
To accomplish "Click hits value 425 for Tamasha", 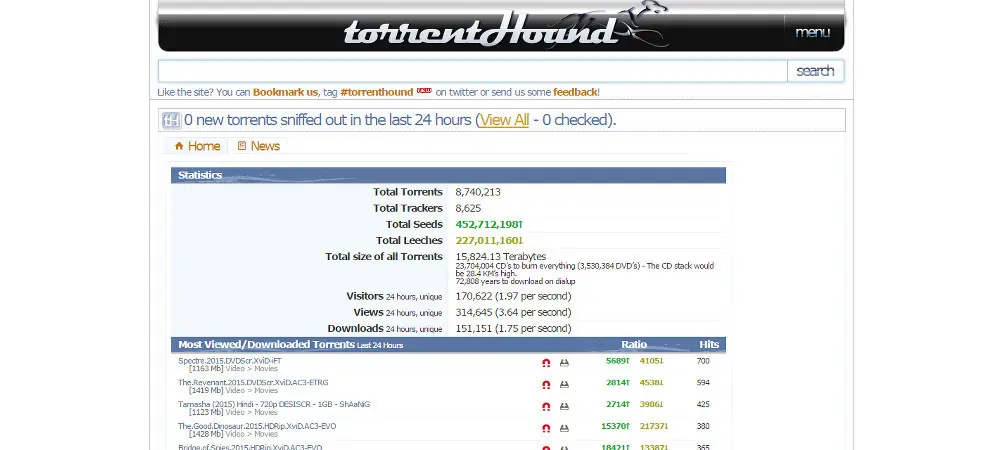I will pyautogui.click(x=703, y=404).
